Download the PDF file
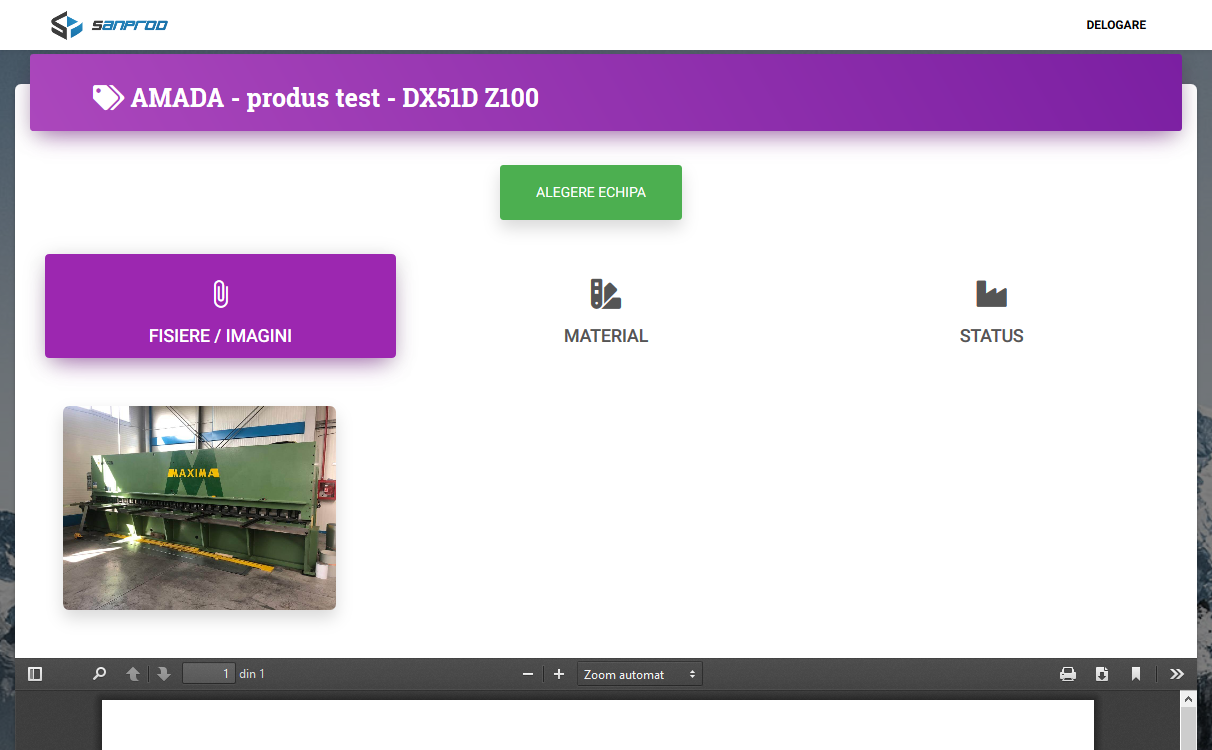This screenshot has height=750, width=1212. point(1102,674)
